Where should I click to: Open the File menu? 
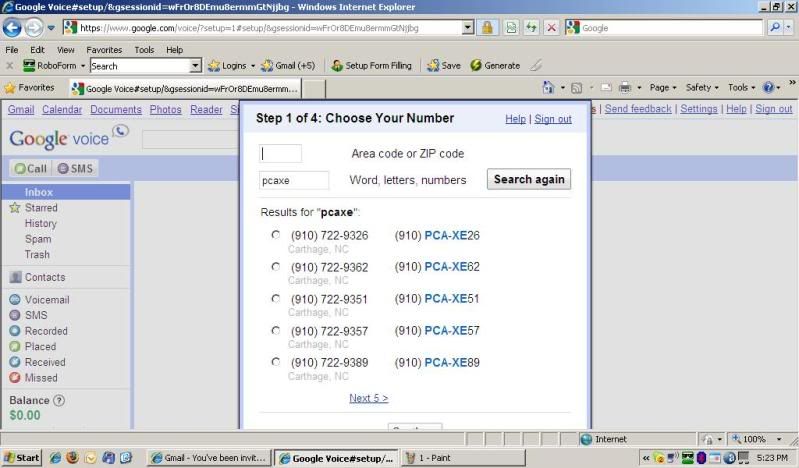12,49
